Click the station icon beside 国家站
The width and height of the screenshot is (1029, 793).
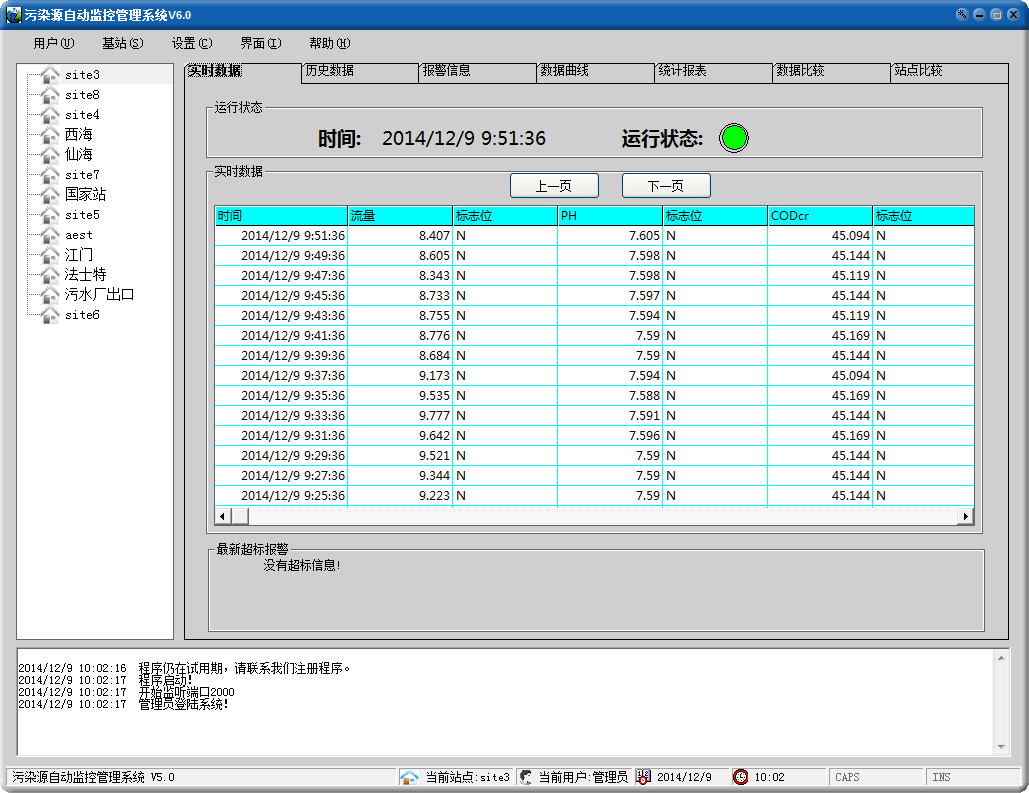[x=50, y=195]
